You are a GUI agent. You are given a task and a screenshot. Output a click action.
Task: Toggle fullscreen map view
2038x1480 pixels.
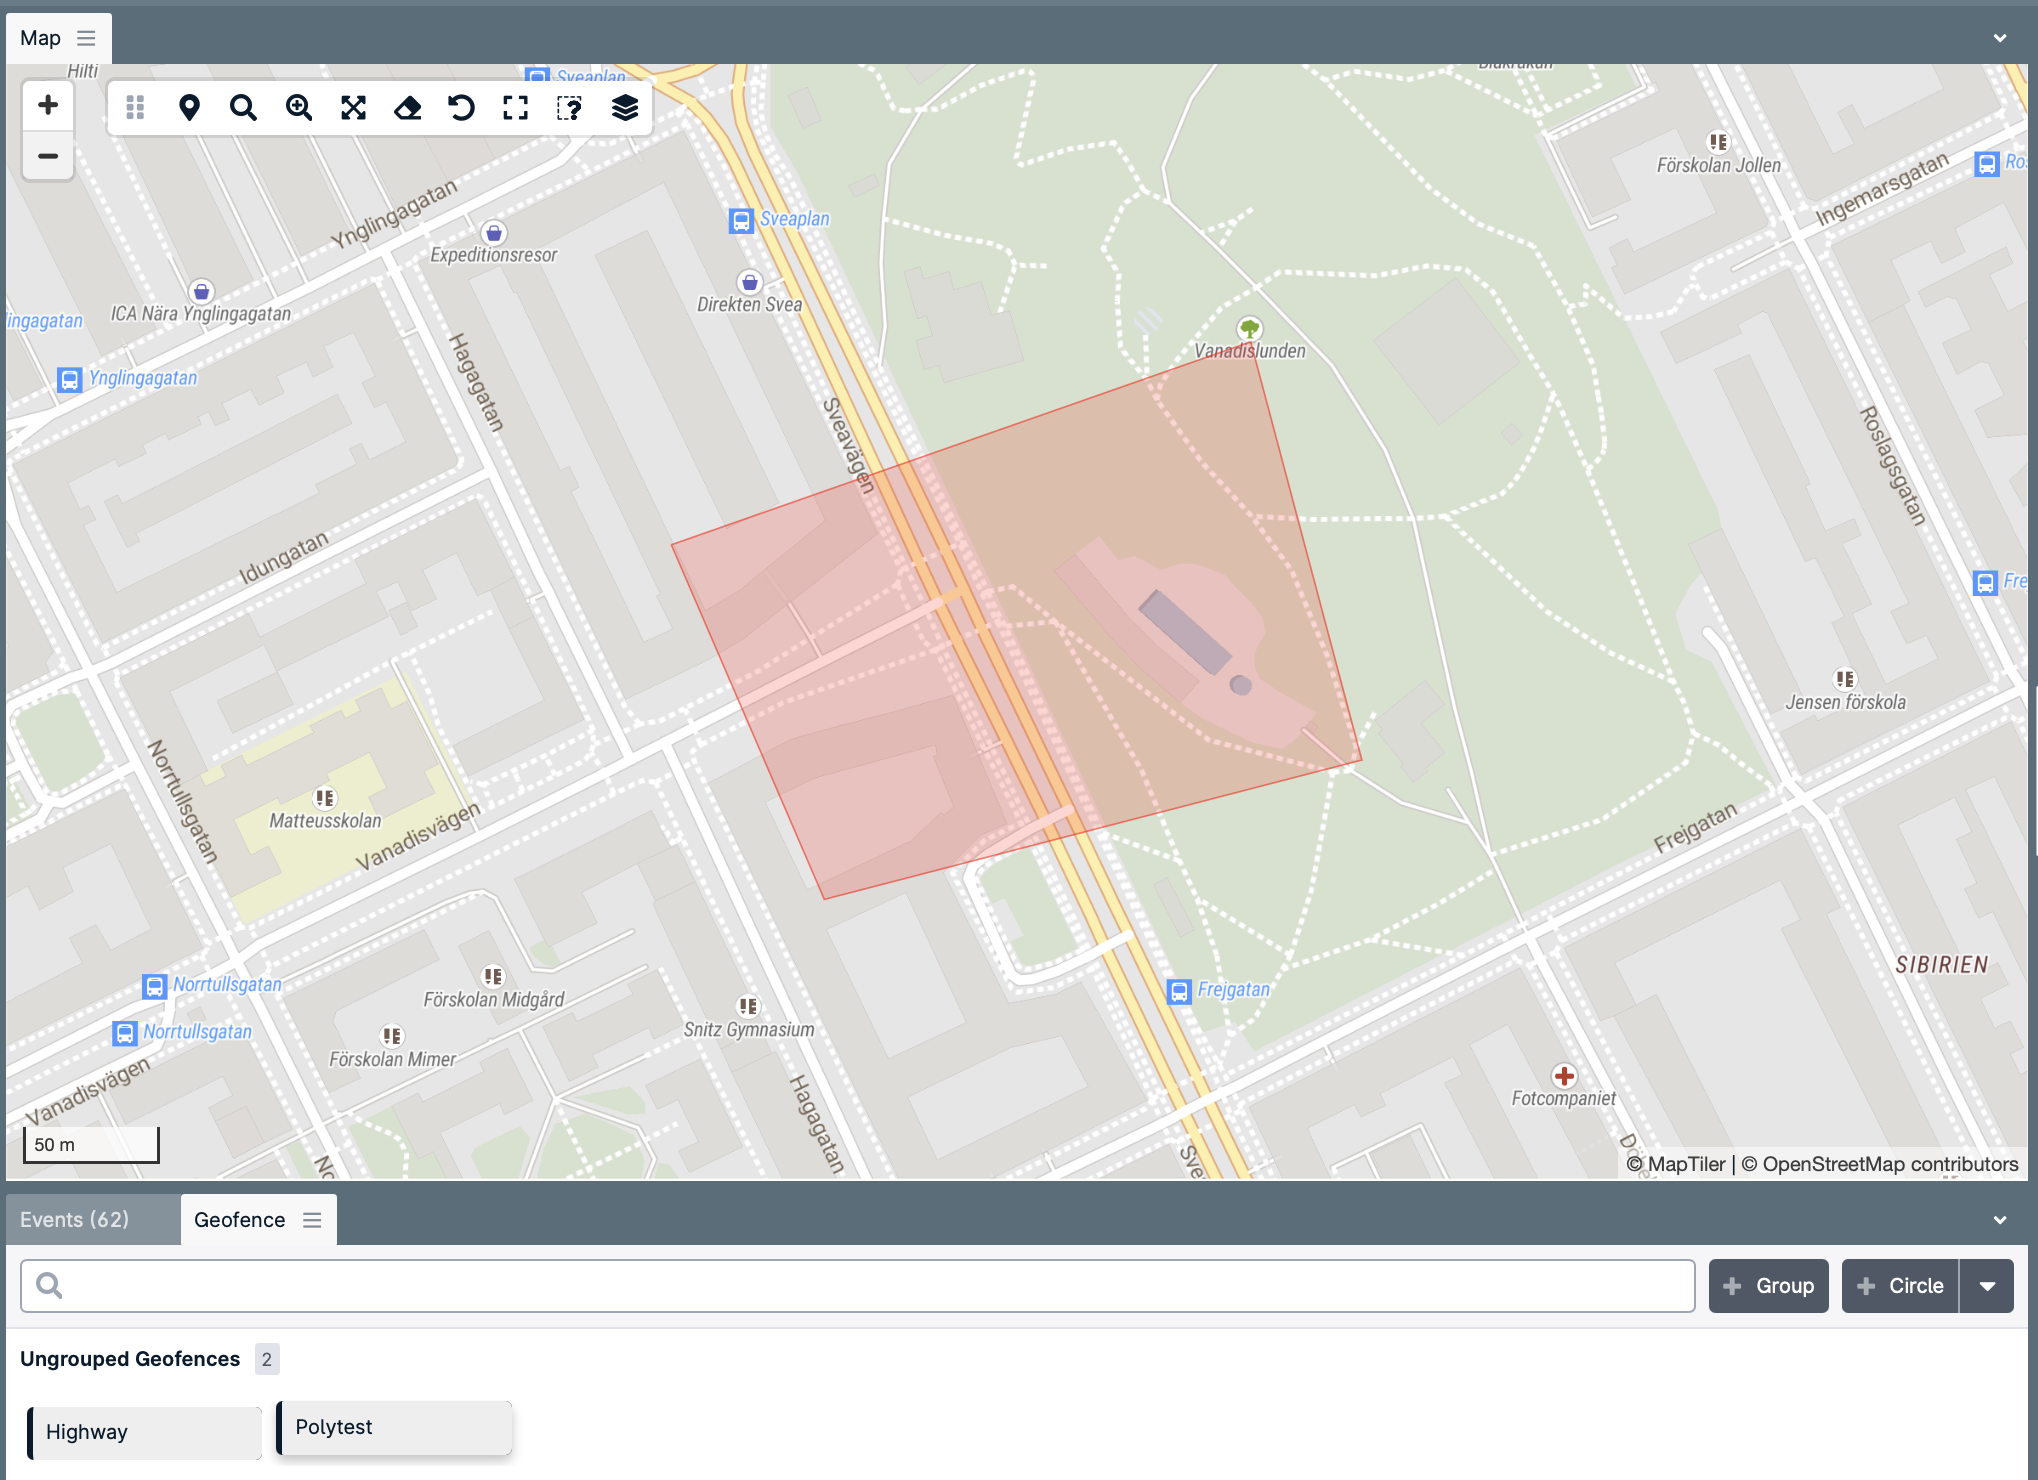point(515,107)
